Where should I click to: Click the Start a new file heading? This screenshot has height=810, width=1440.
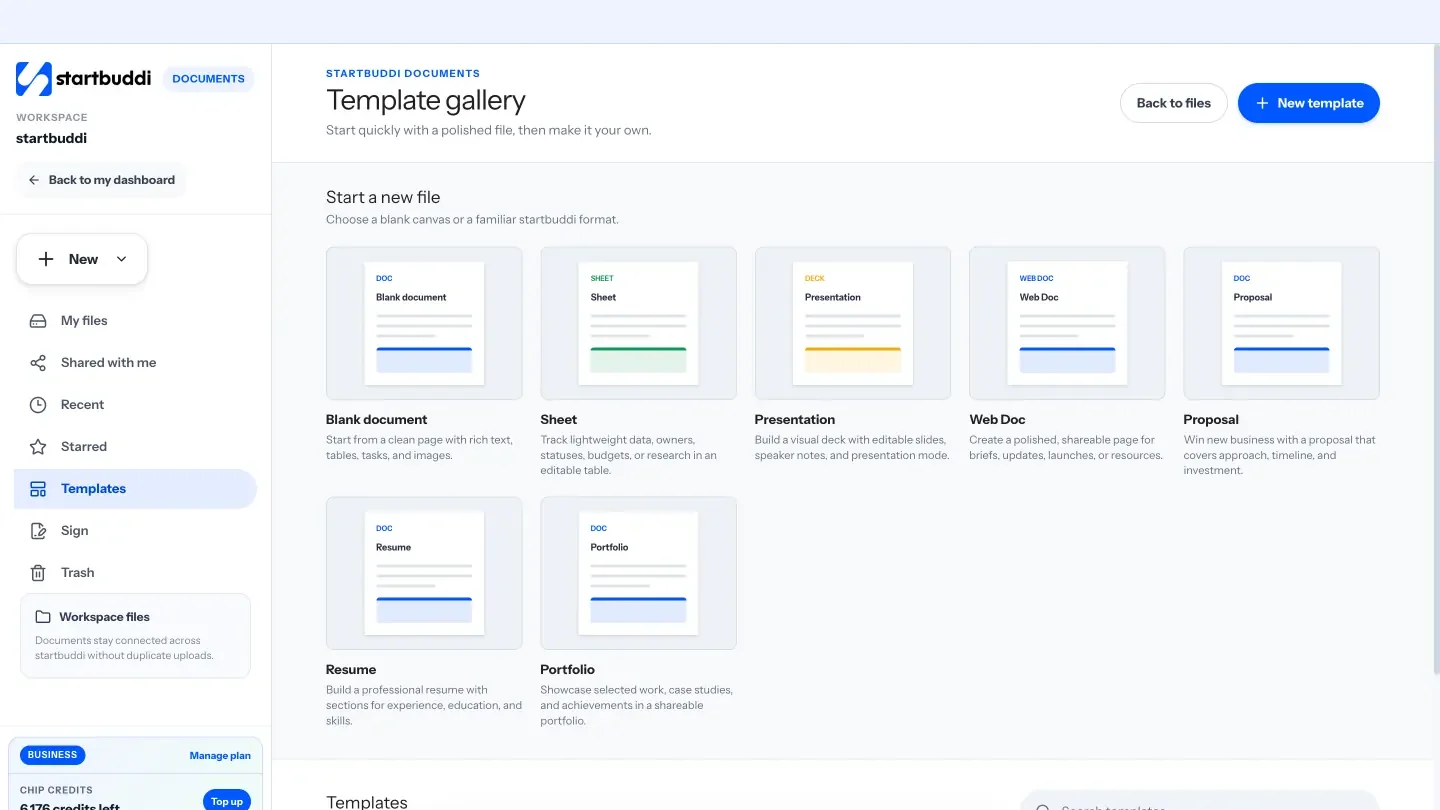[x=383, y=198]
